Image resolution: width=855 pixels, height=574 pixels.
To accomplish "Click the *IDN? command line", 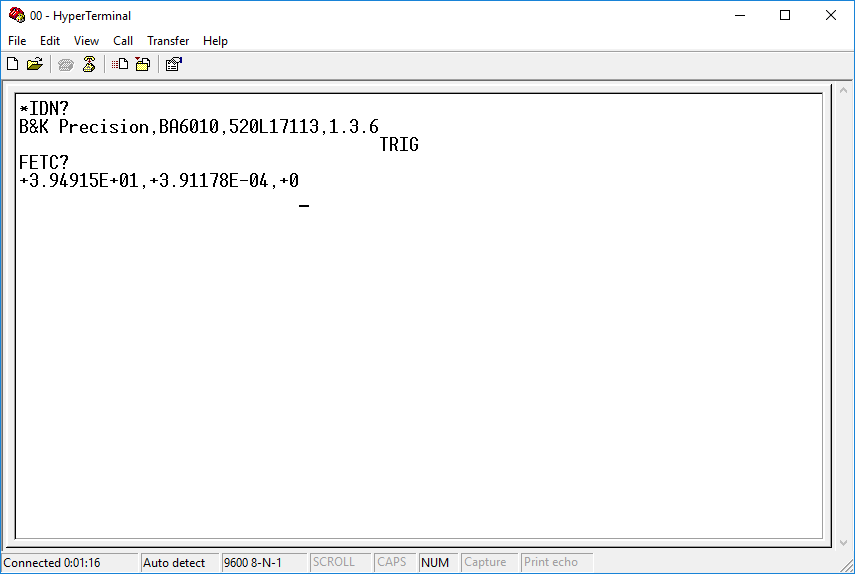I will (x=44, y=108).
